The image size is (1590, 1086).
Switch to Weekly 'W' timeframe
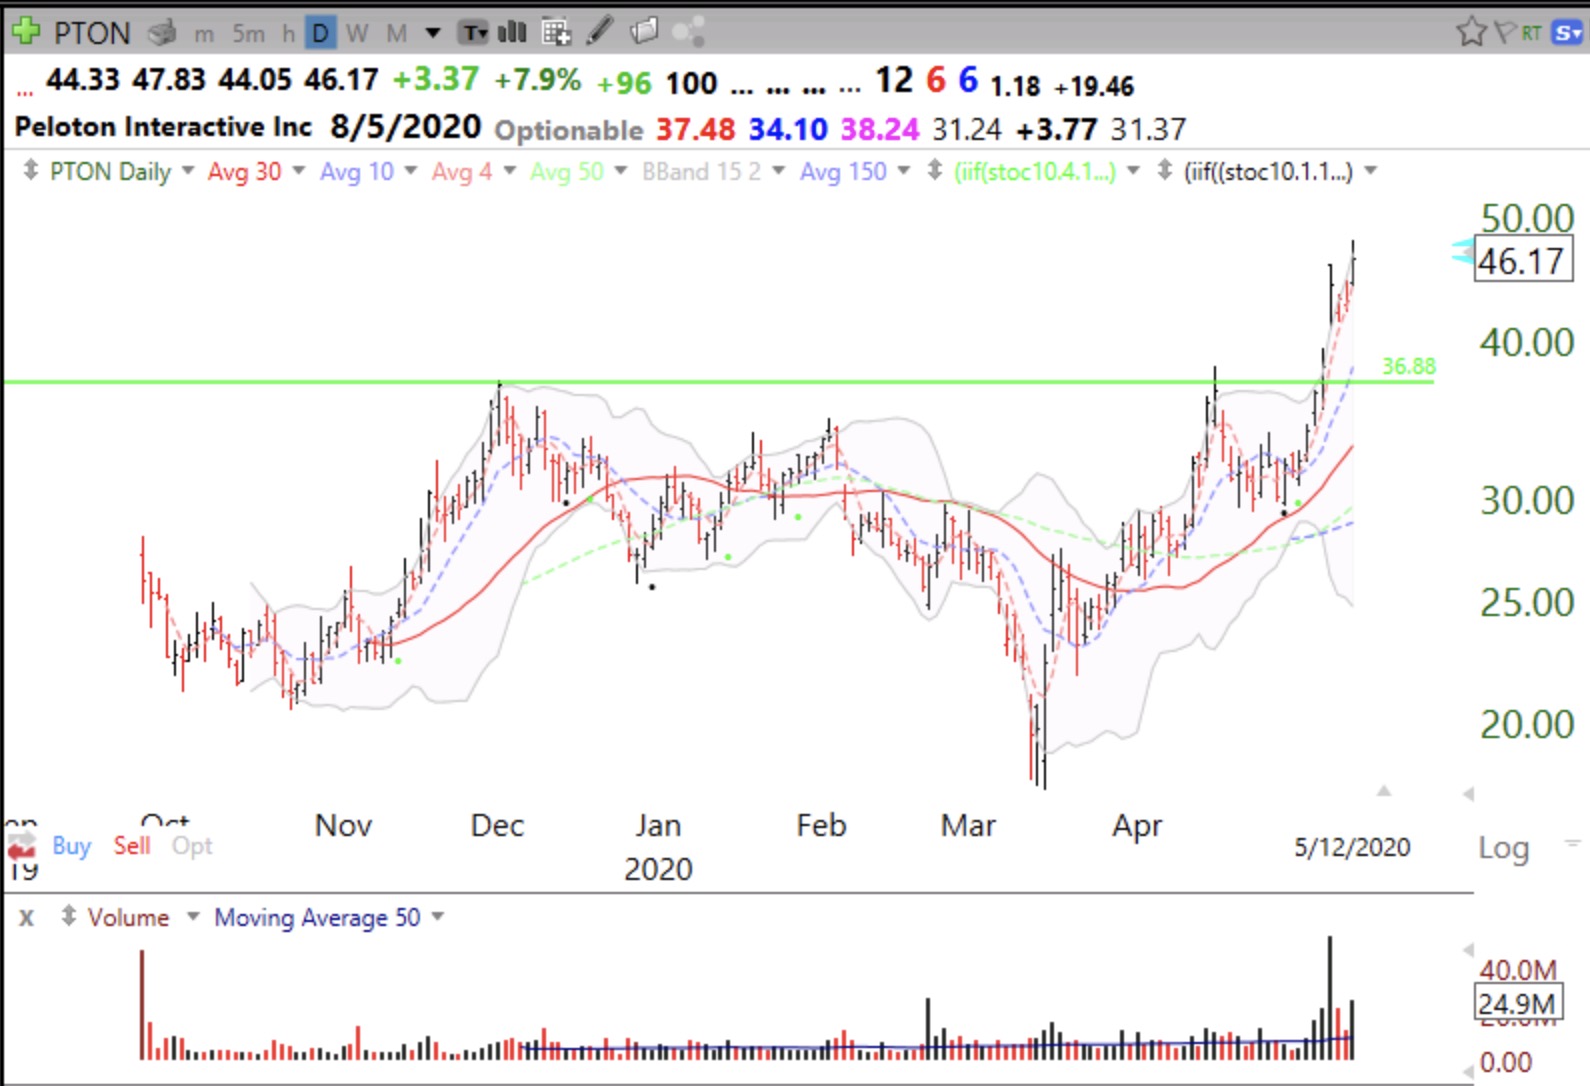[x=357, y=34]
